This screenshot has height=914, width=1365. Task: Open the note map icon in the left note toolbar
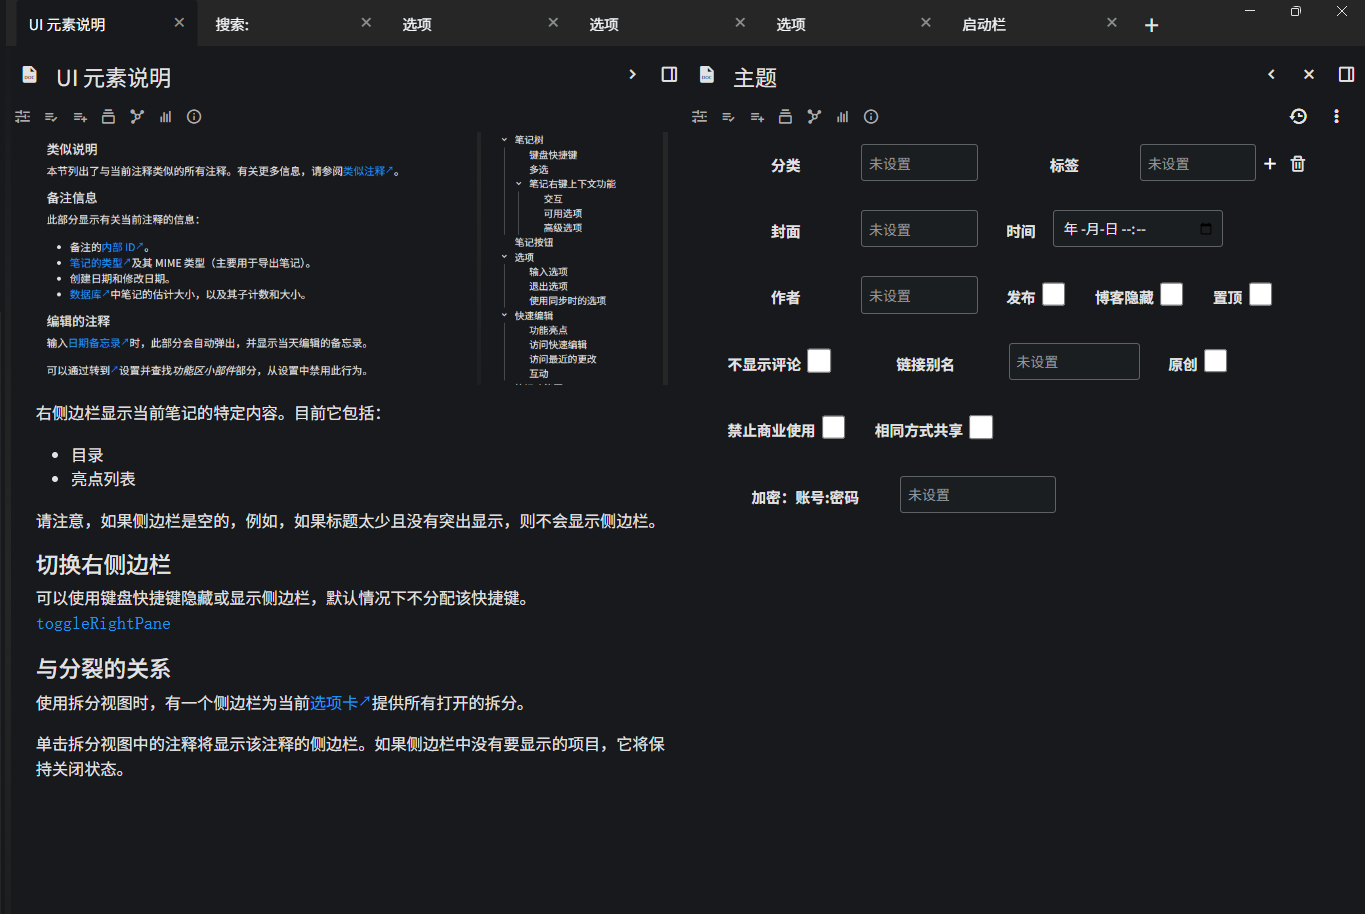coord(137,117)
